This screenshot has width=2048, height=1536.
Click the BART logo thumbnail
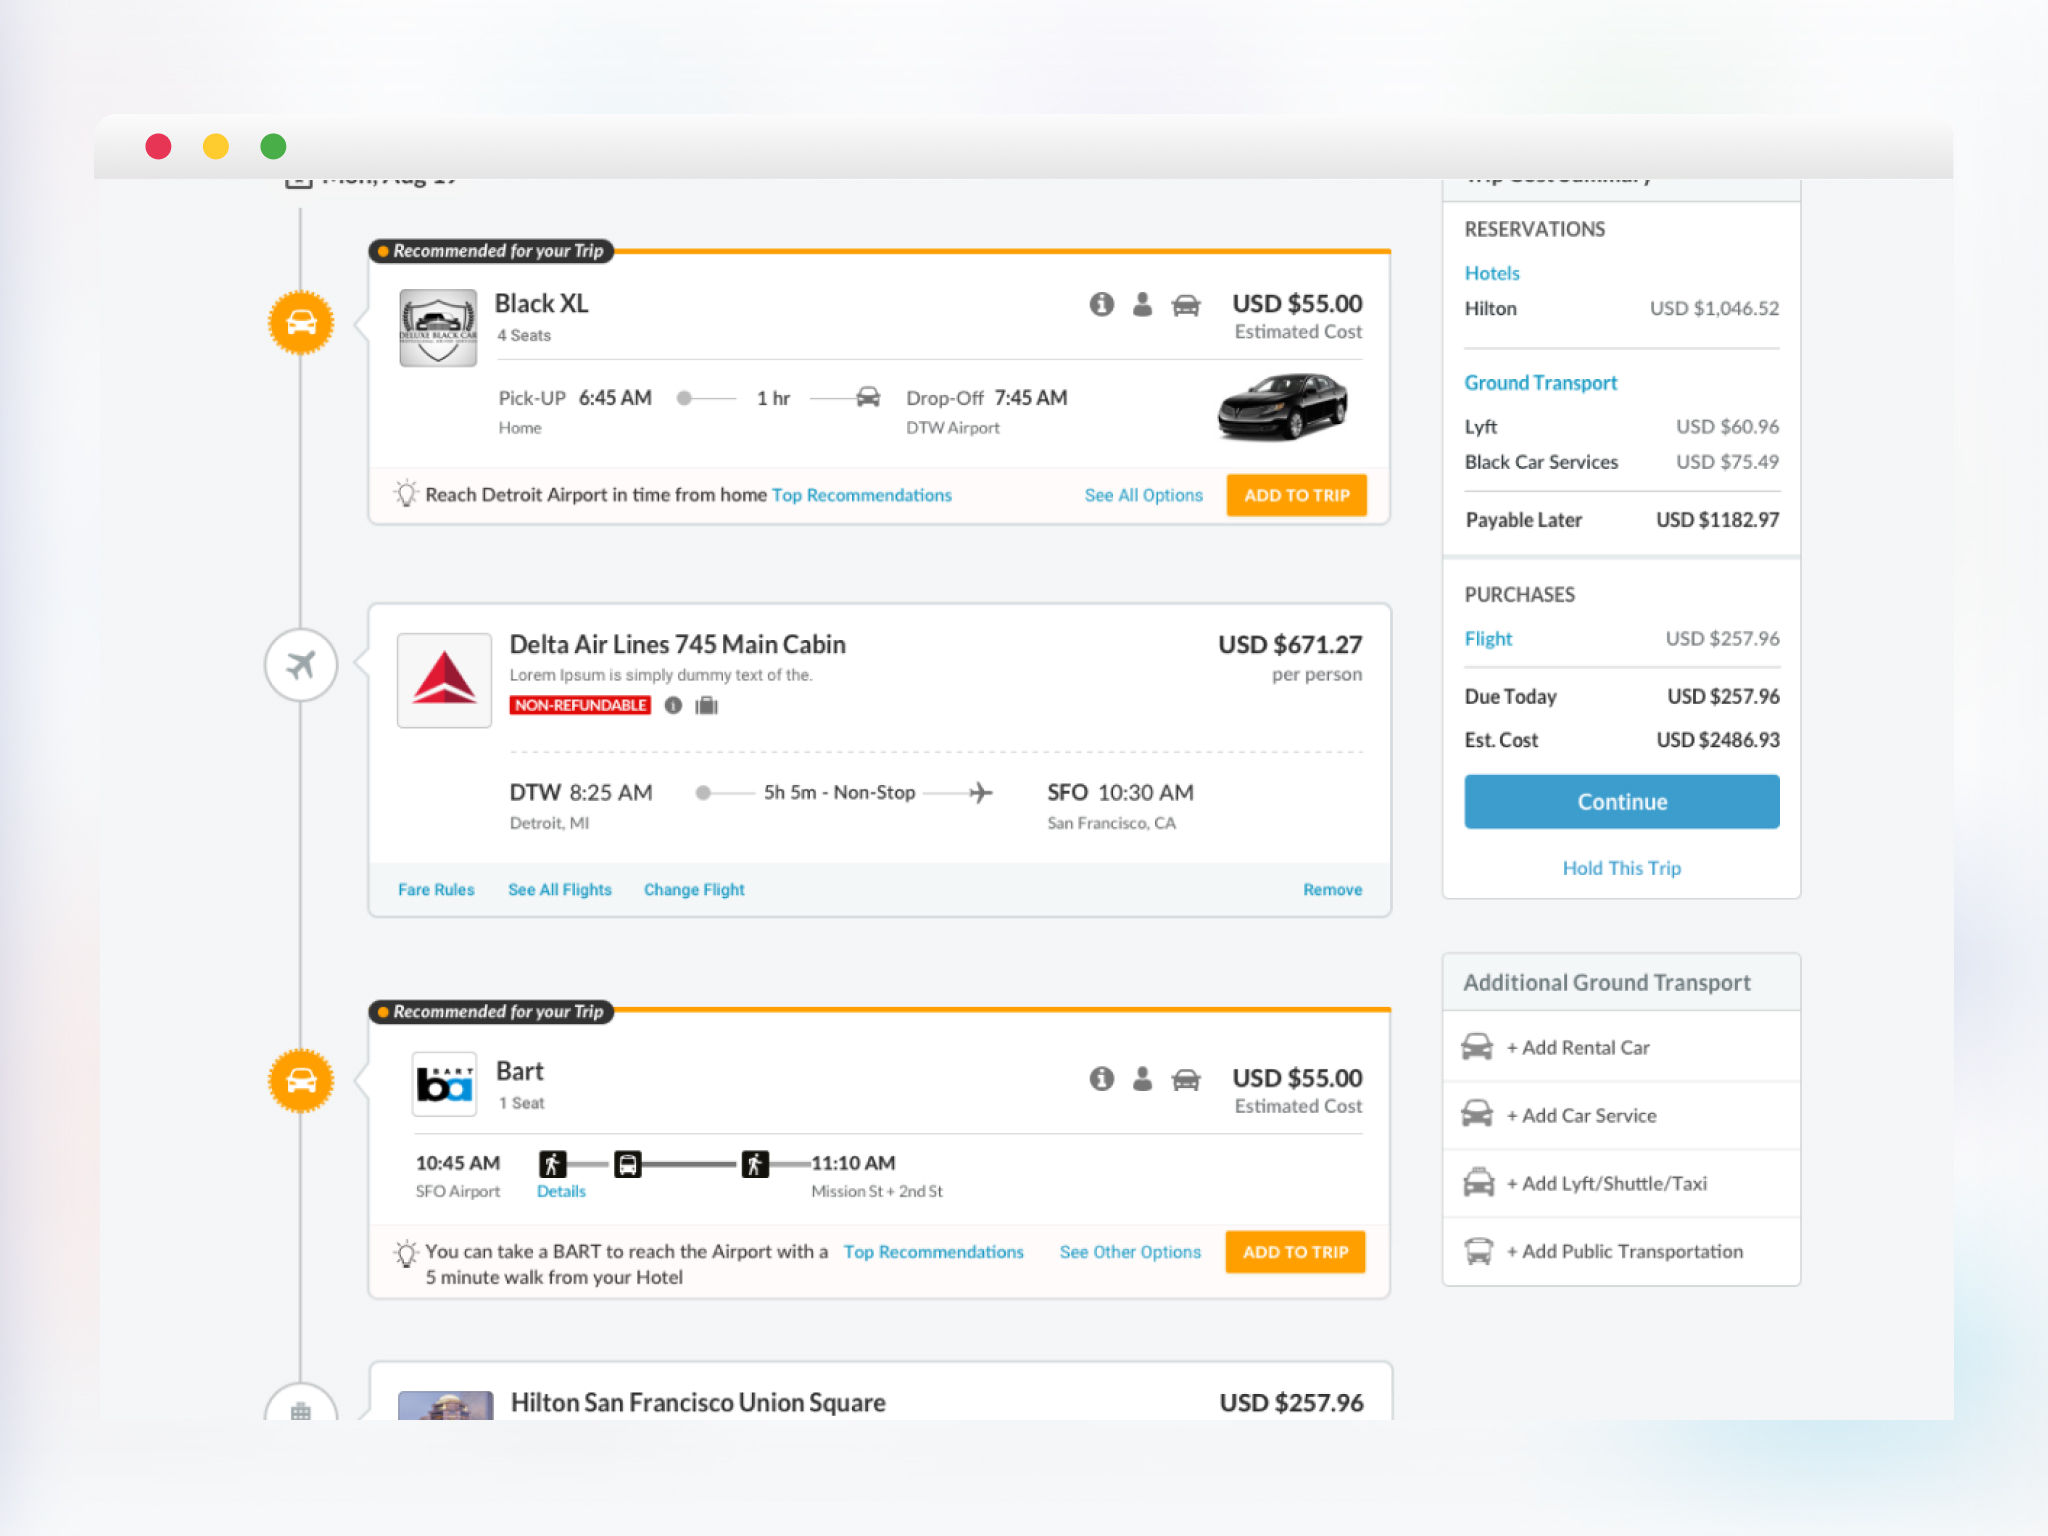[444, 1084]
